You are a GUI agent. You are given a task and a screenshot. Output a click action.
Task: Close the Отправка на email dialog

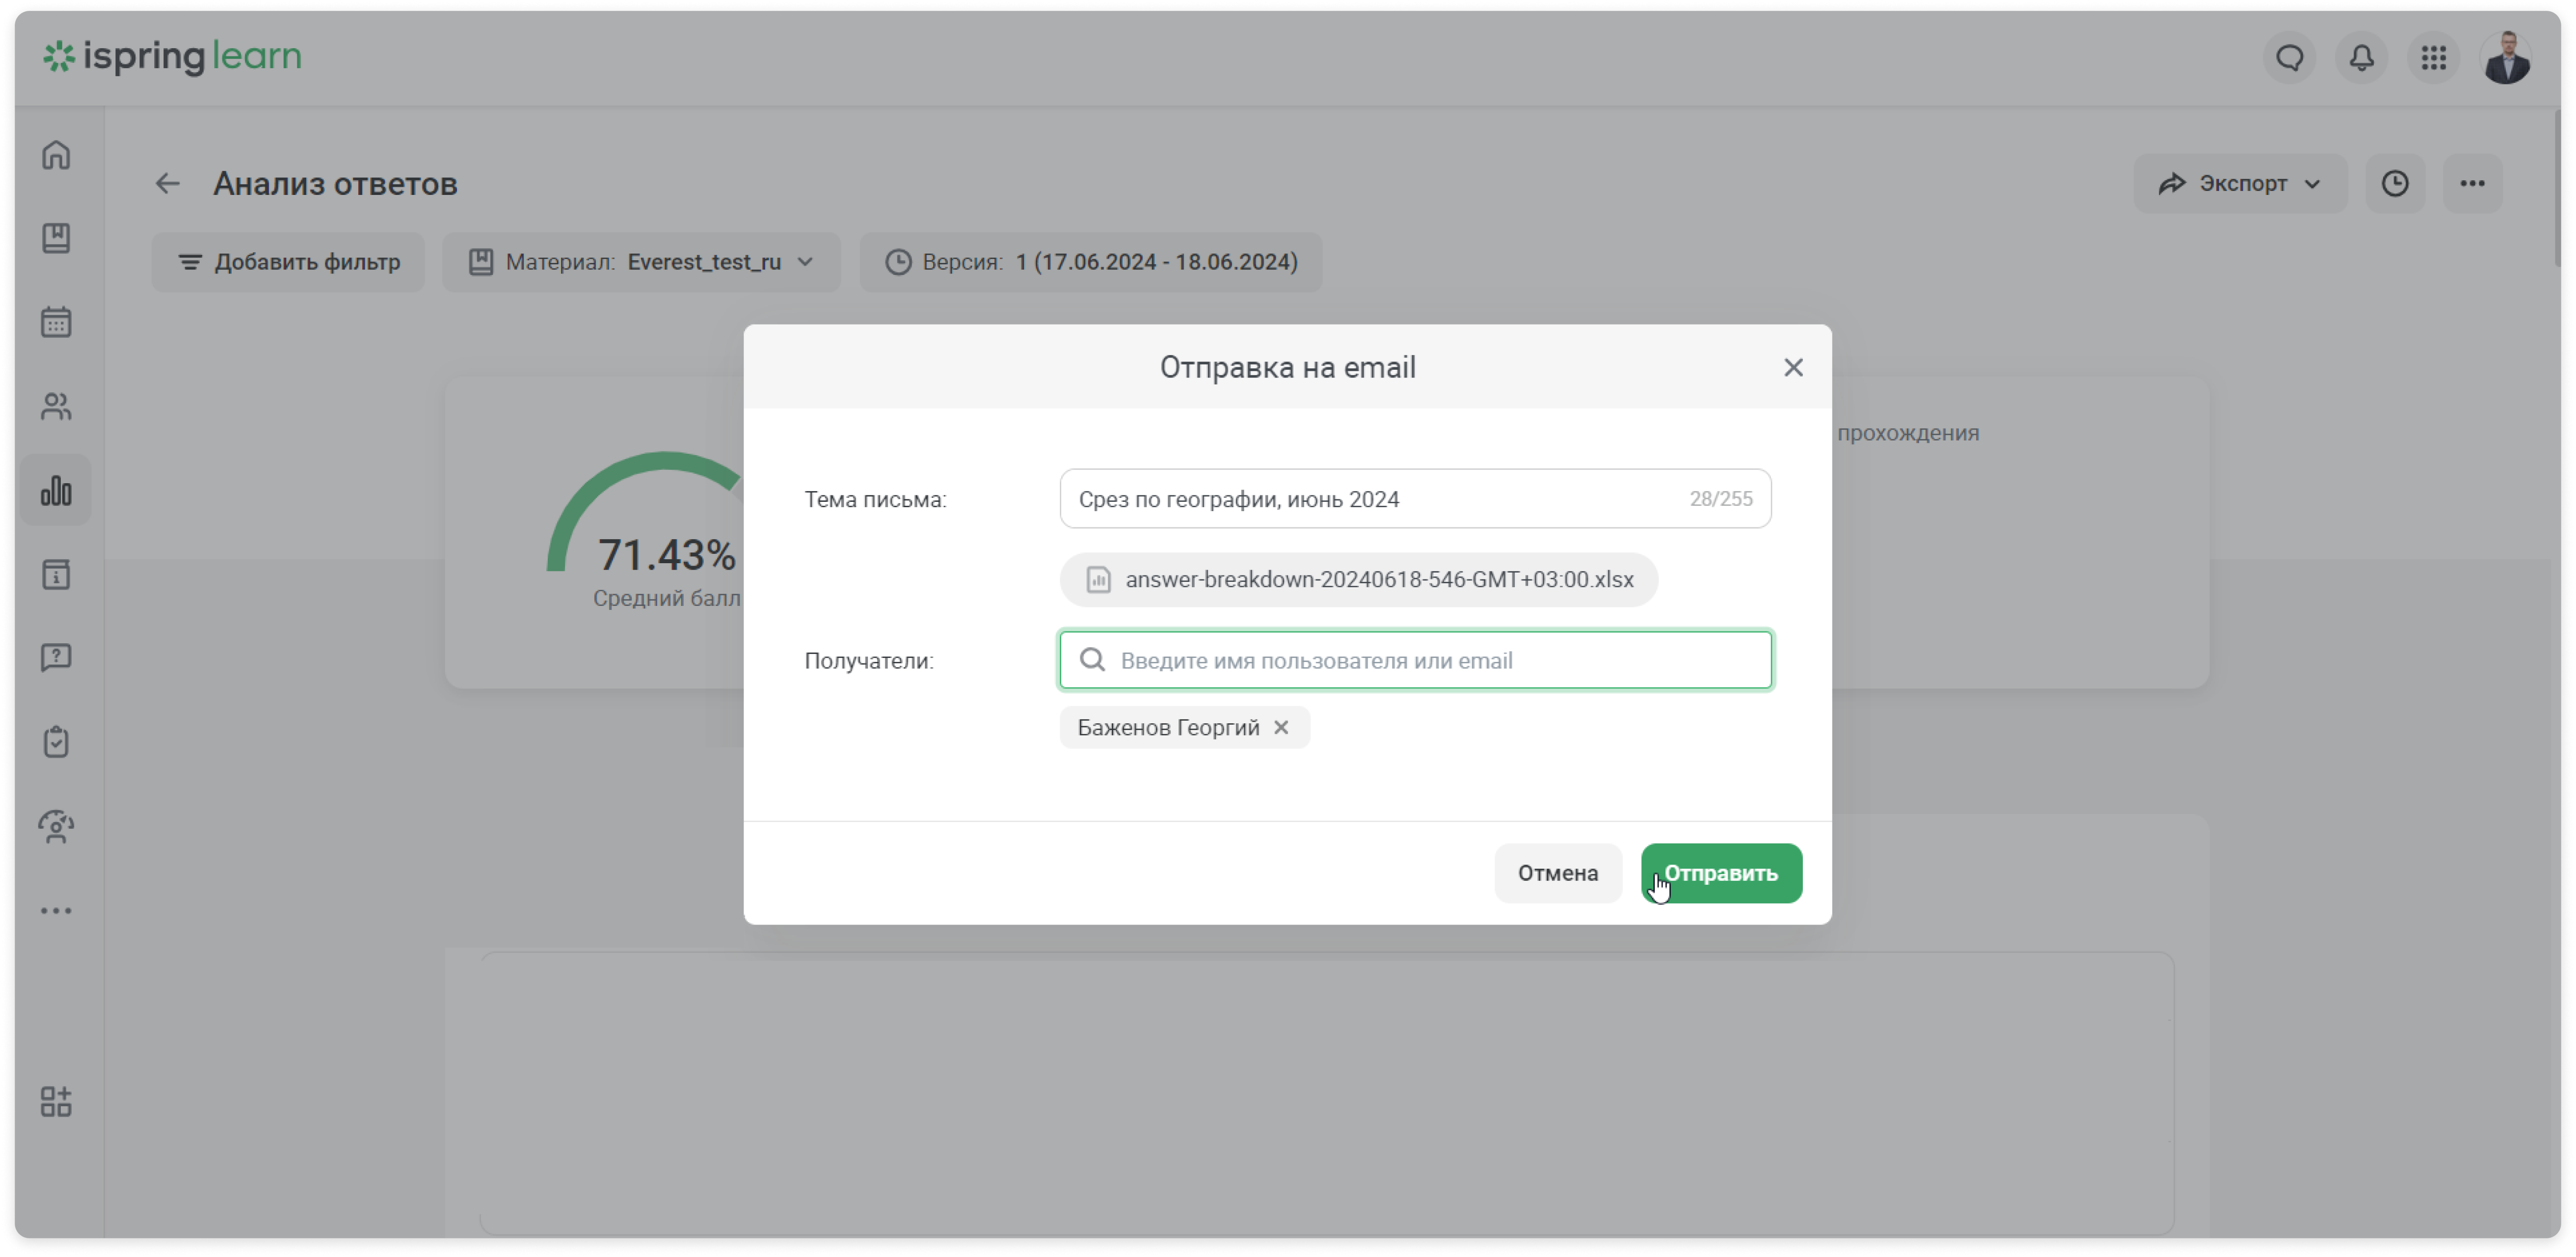click(x=1793, y=367)
